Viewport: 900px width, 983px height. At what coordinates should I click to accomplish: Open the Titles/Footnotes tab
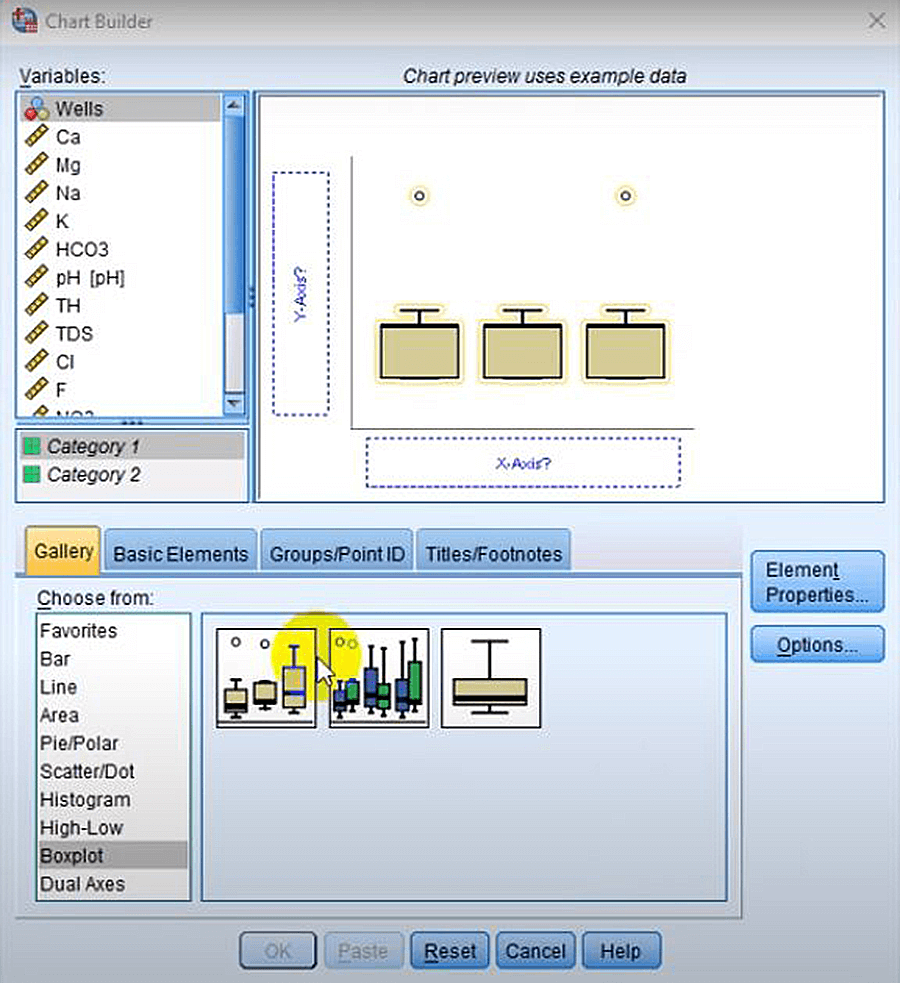pyautogui.click(x=493, y=551)
